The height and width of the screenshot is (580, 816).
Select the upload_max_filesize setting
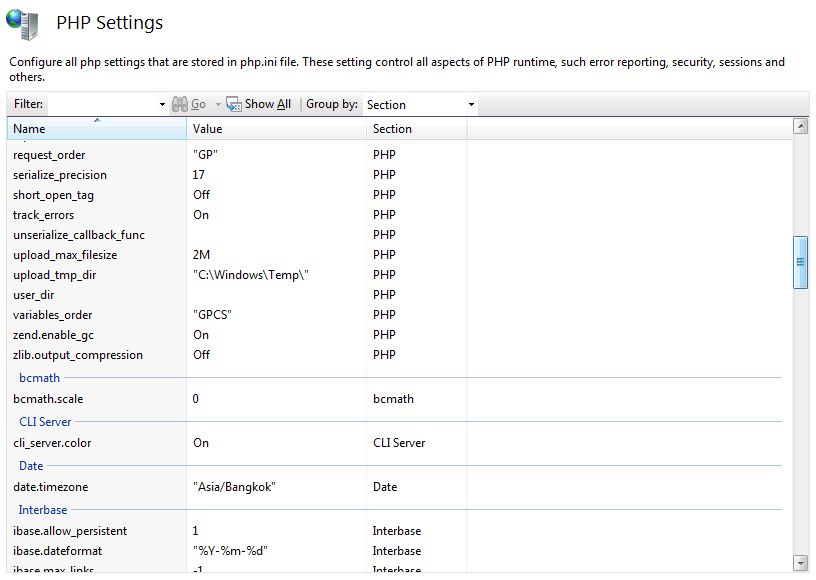click(x=65, y=255)
